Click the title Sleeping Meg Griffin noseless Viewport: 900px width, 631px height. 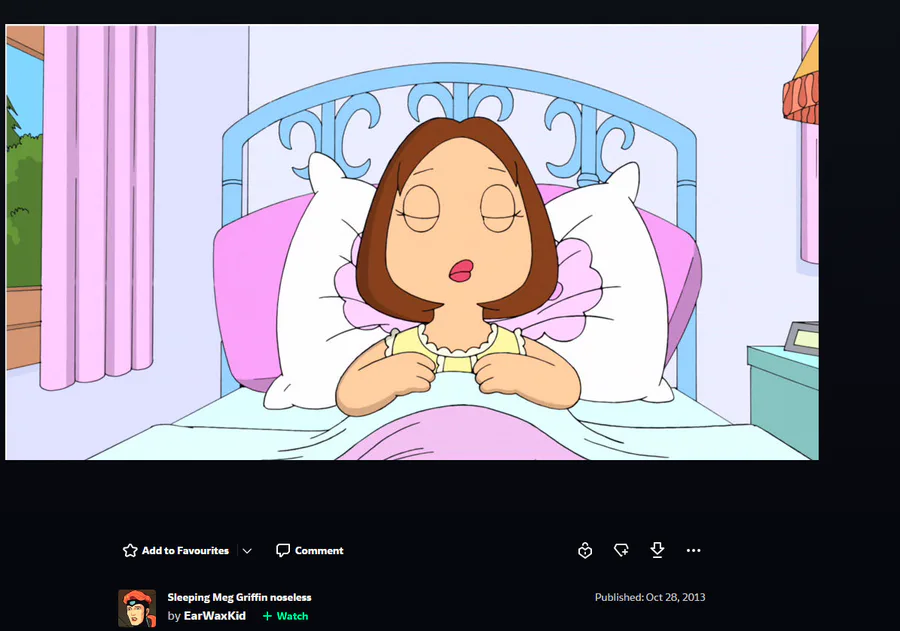pos(239,598)
